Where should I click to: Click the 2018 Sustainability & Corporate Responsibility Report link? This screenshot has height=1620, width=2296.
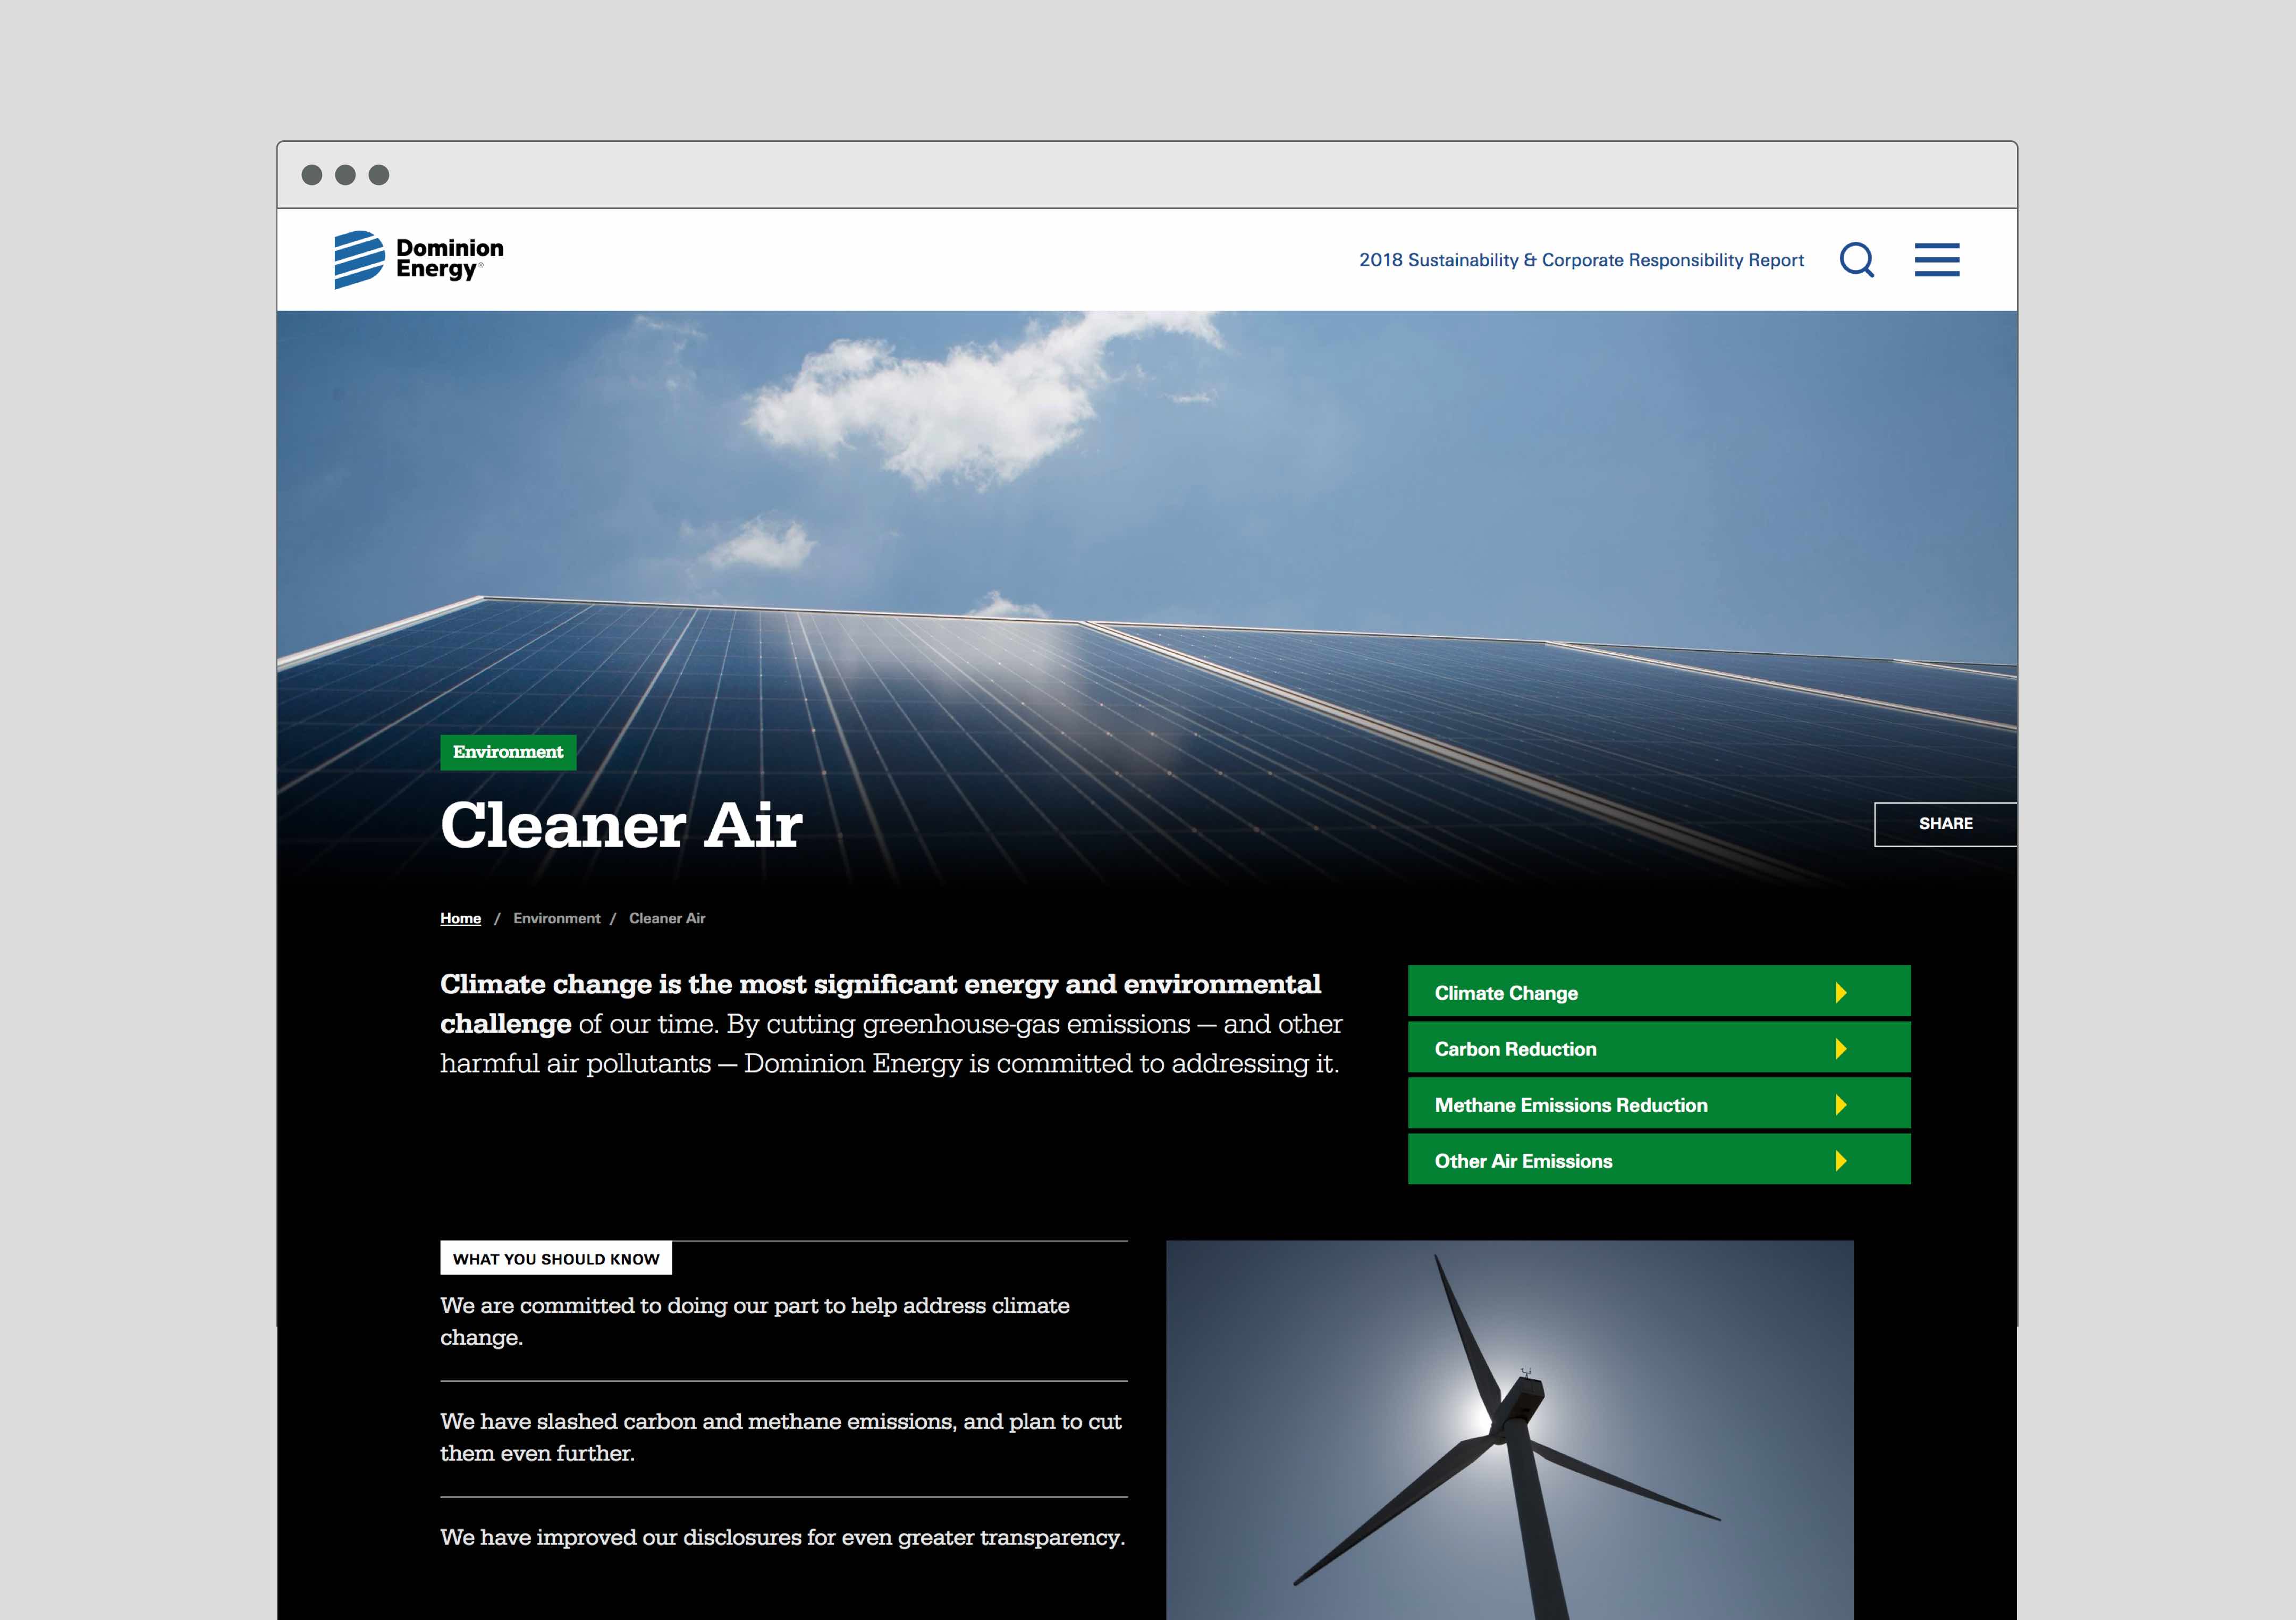(x=1581, y=260)
